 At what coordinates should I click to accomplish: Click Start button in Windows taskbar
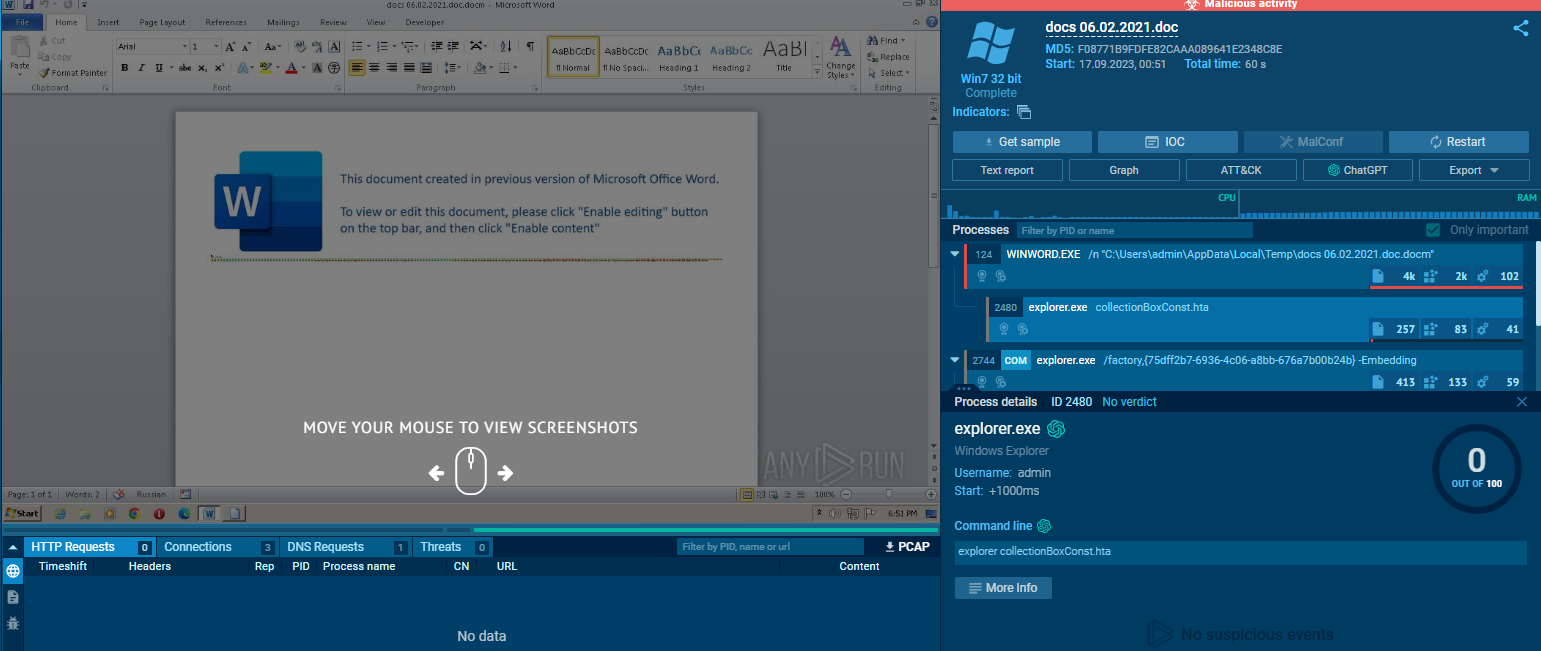22,513
